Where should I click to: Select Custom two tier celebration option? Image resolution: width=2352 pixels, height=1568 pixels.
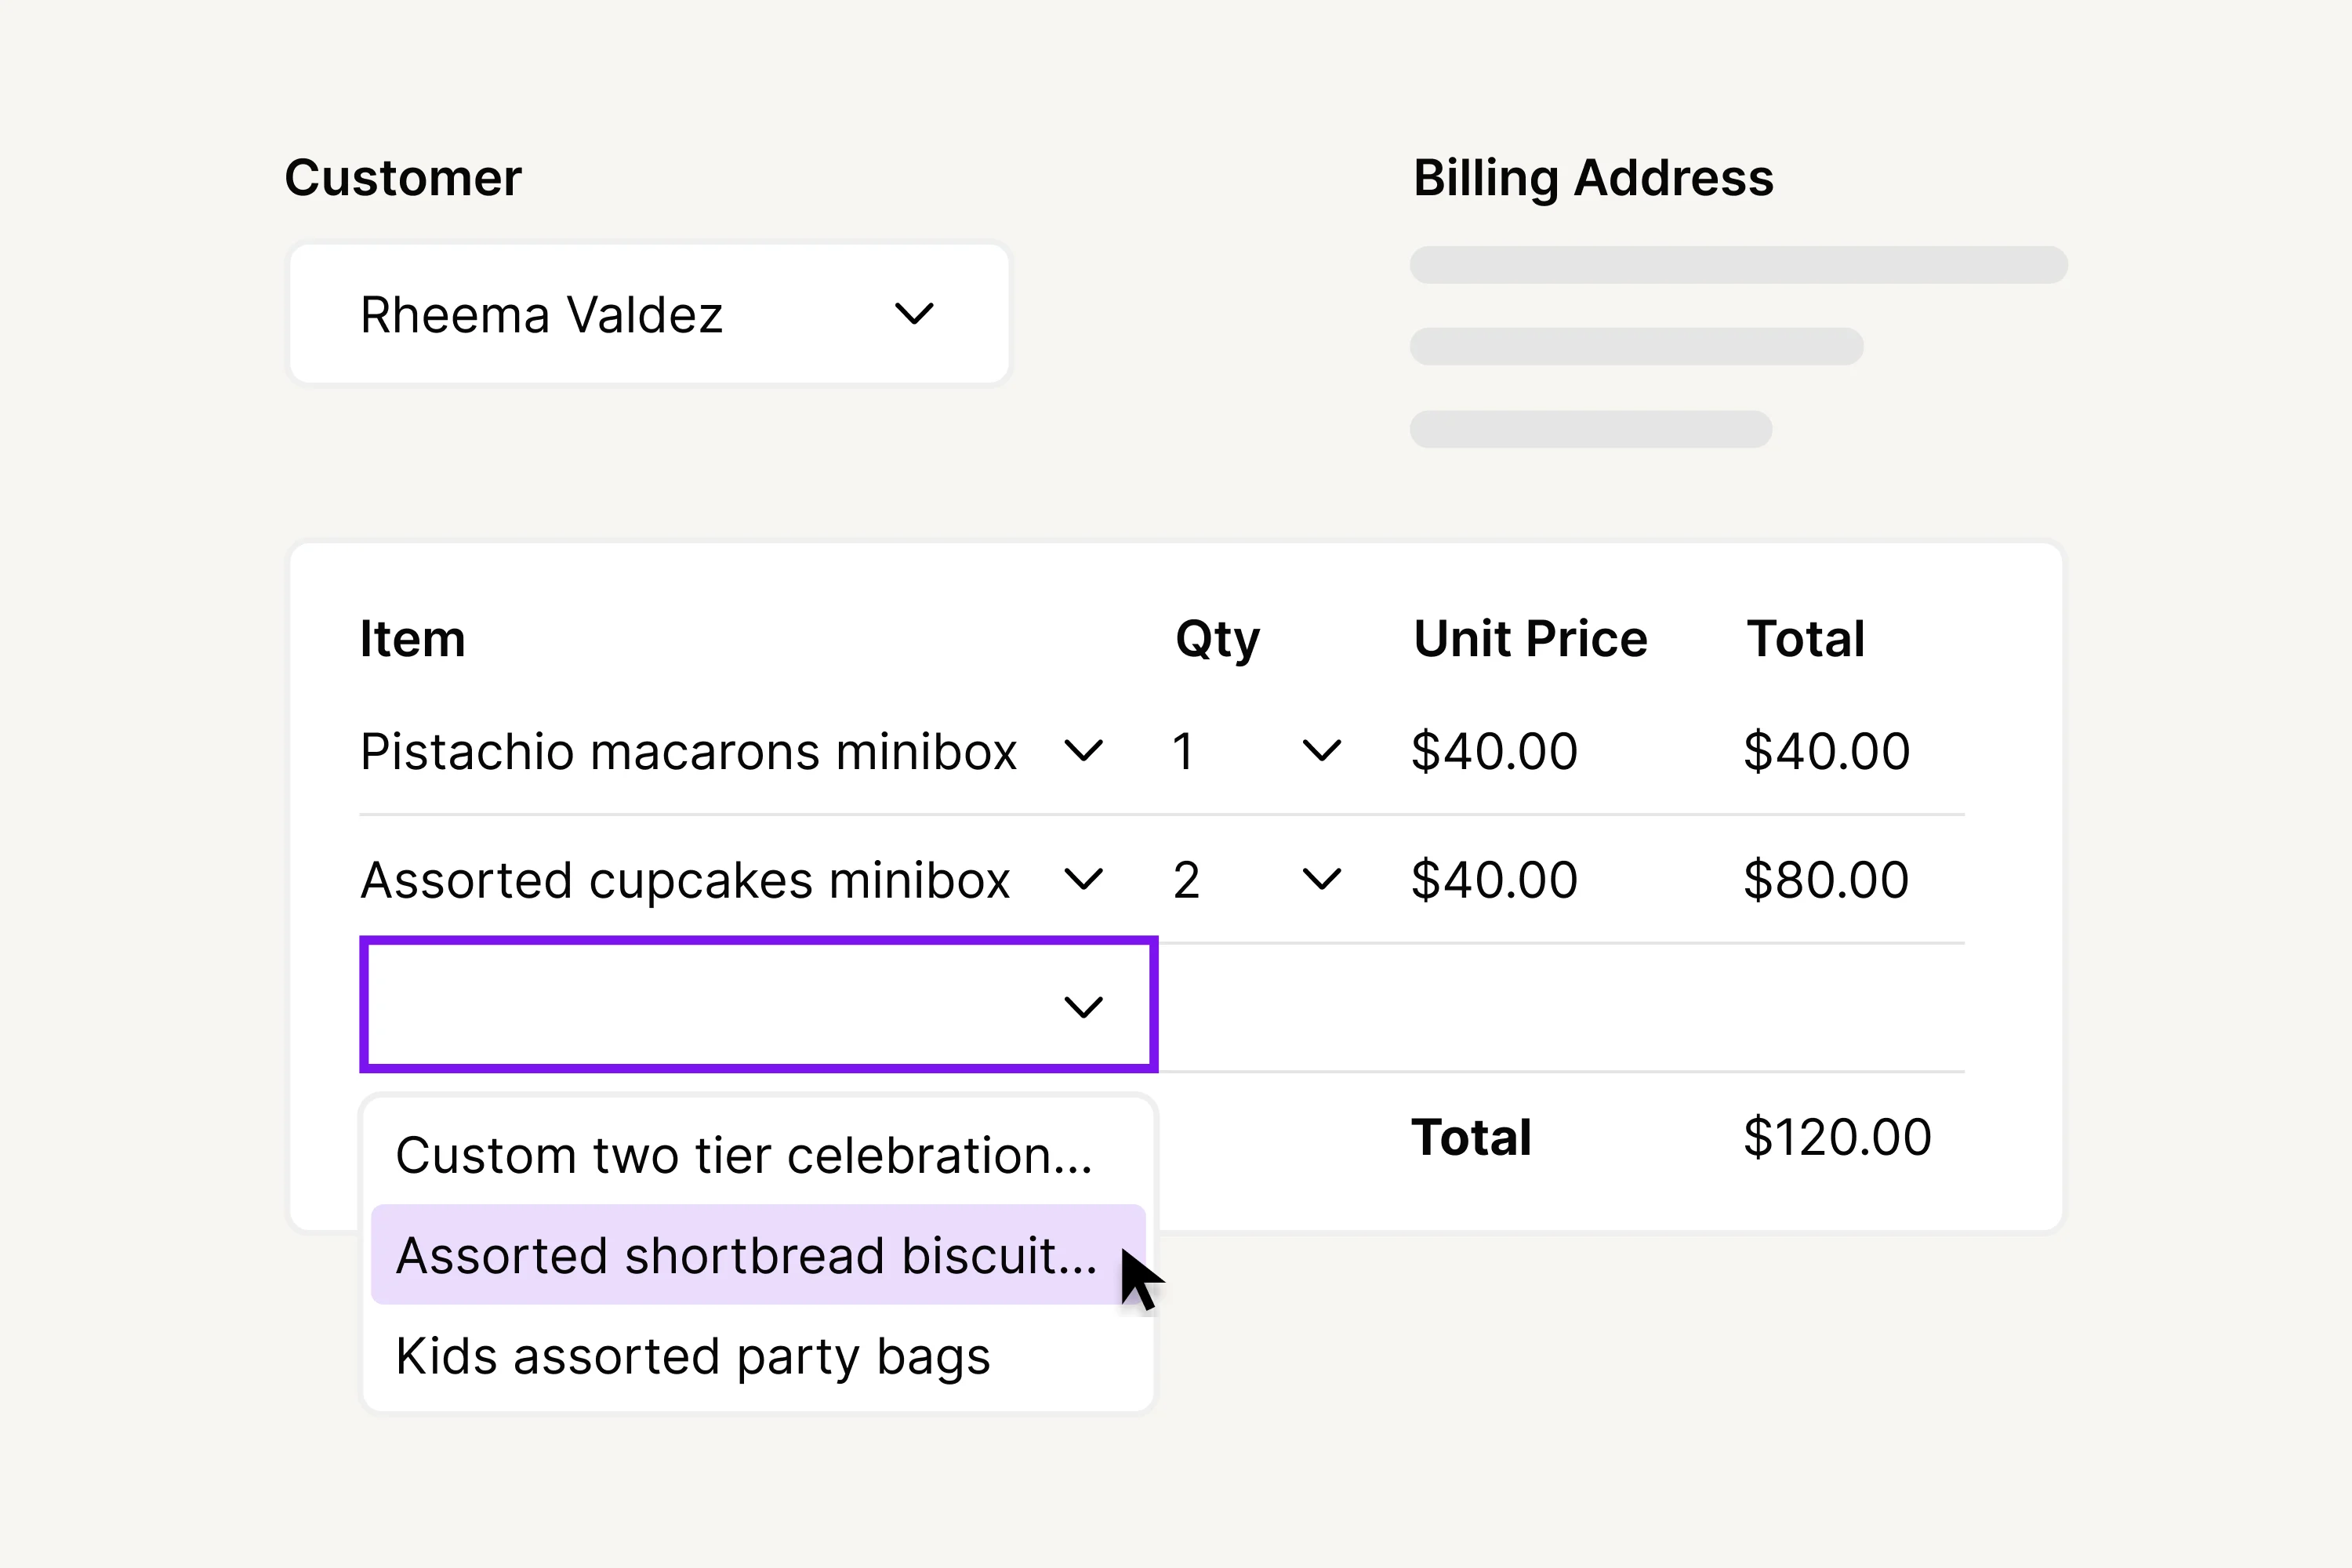pos(744,1155)
